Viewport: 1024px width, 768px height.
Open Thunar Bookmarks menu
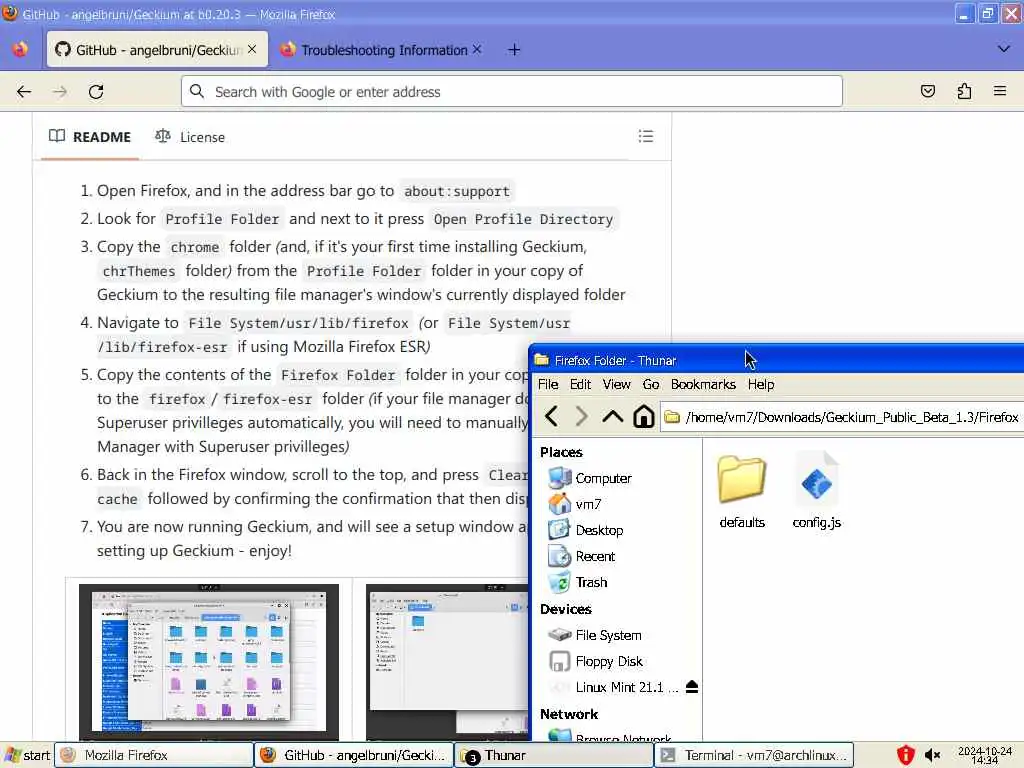(703, 384)
